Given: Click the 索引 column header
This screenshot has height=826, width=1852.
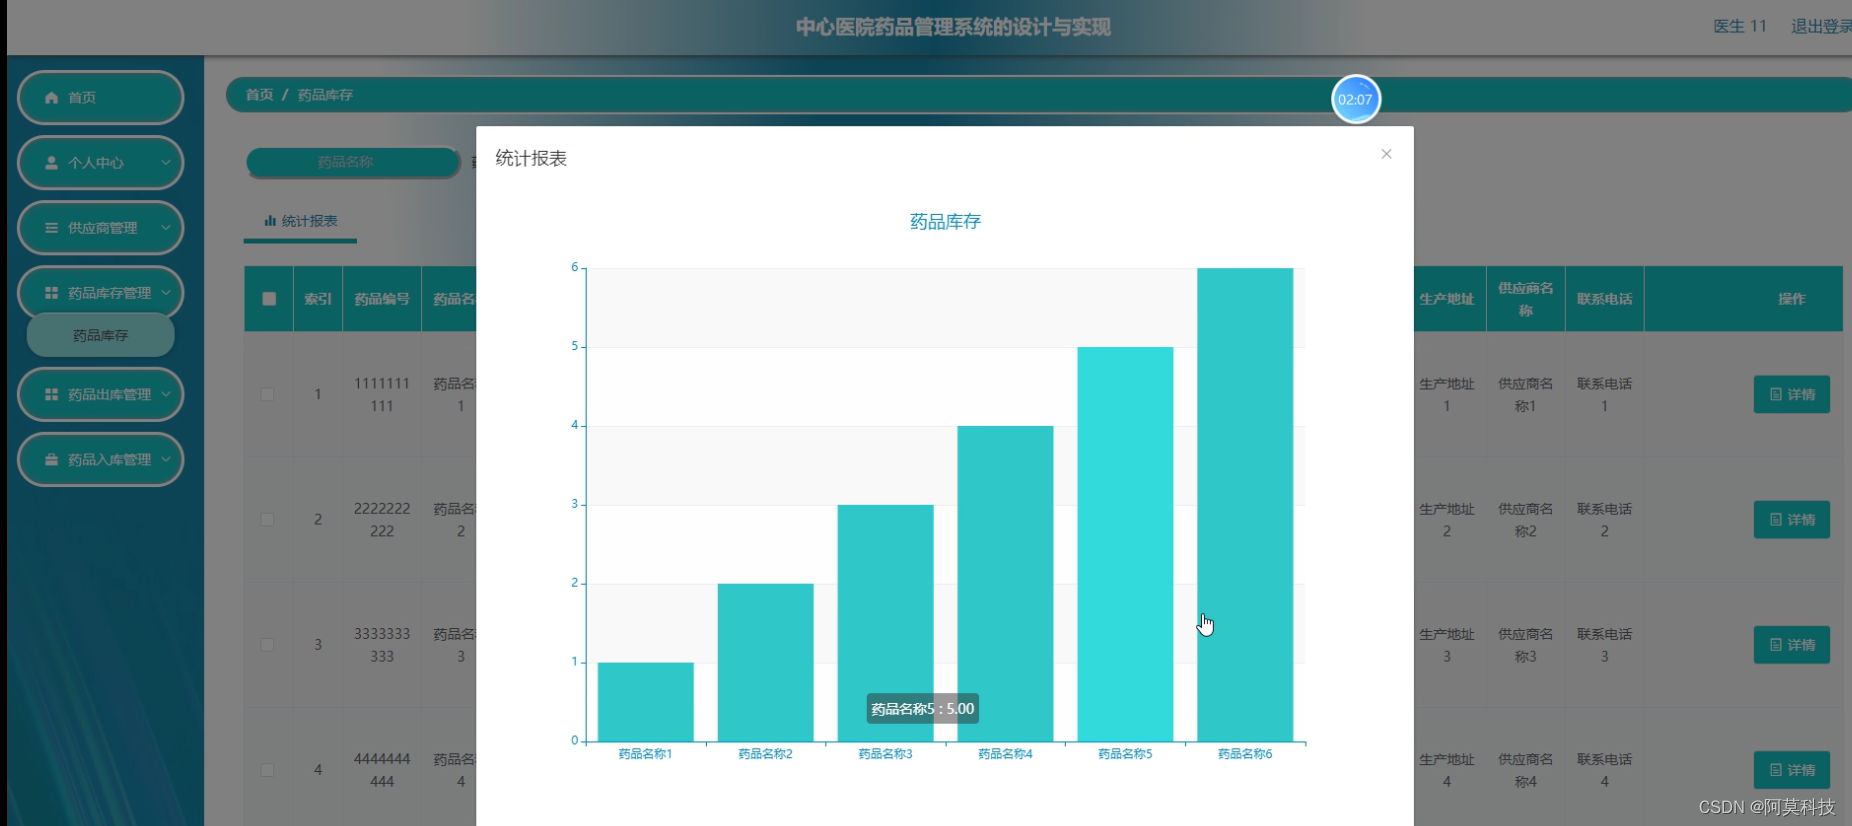Looking at the screenshot, I should tap(318, 299).
